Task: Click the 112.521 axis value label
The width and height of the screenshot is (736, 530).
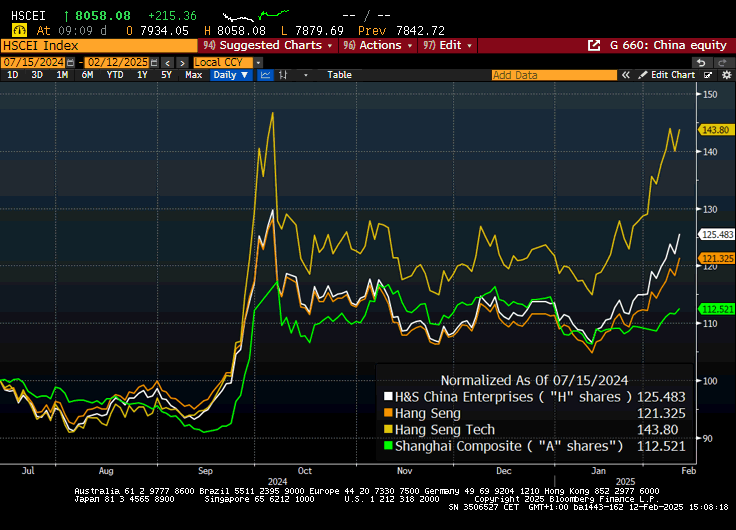Action: (717, 309)
